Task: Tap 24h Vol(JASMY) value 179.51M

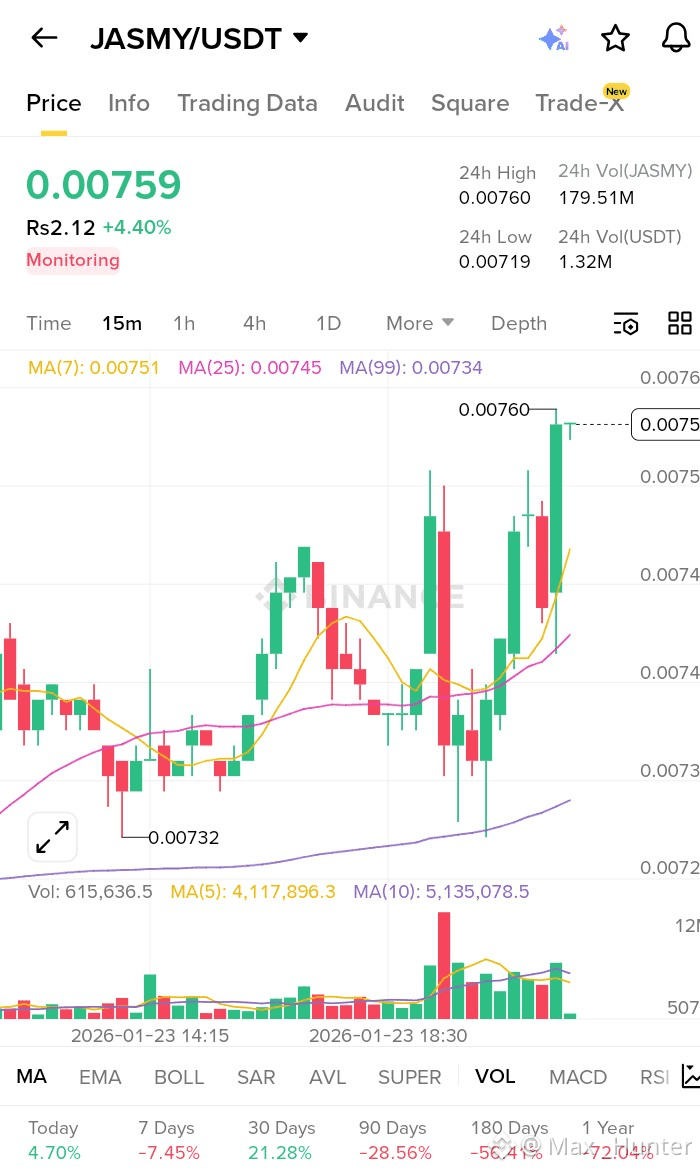Action: [x=596, y=198]
